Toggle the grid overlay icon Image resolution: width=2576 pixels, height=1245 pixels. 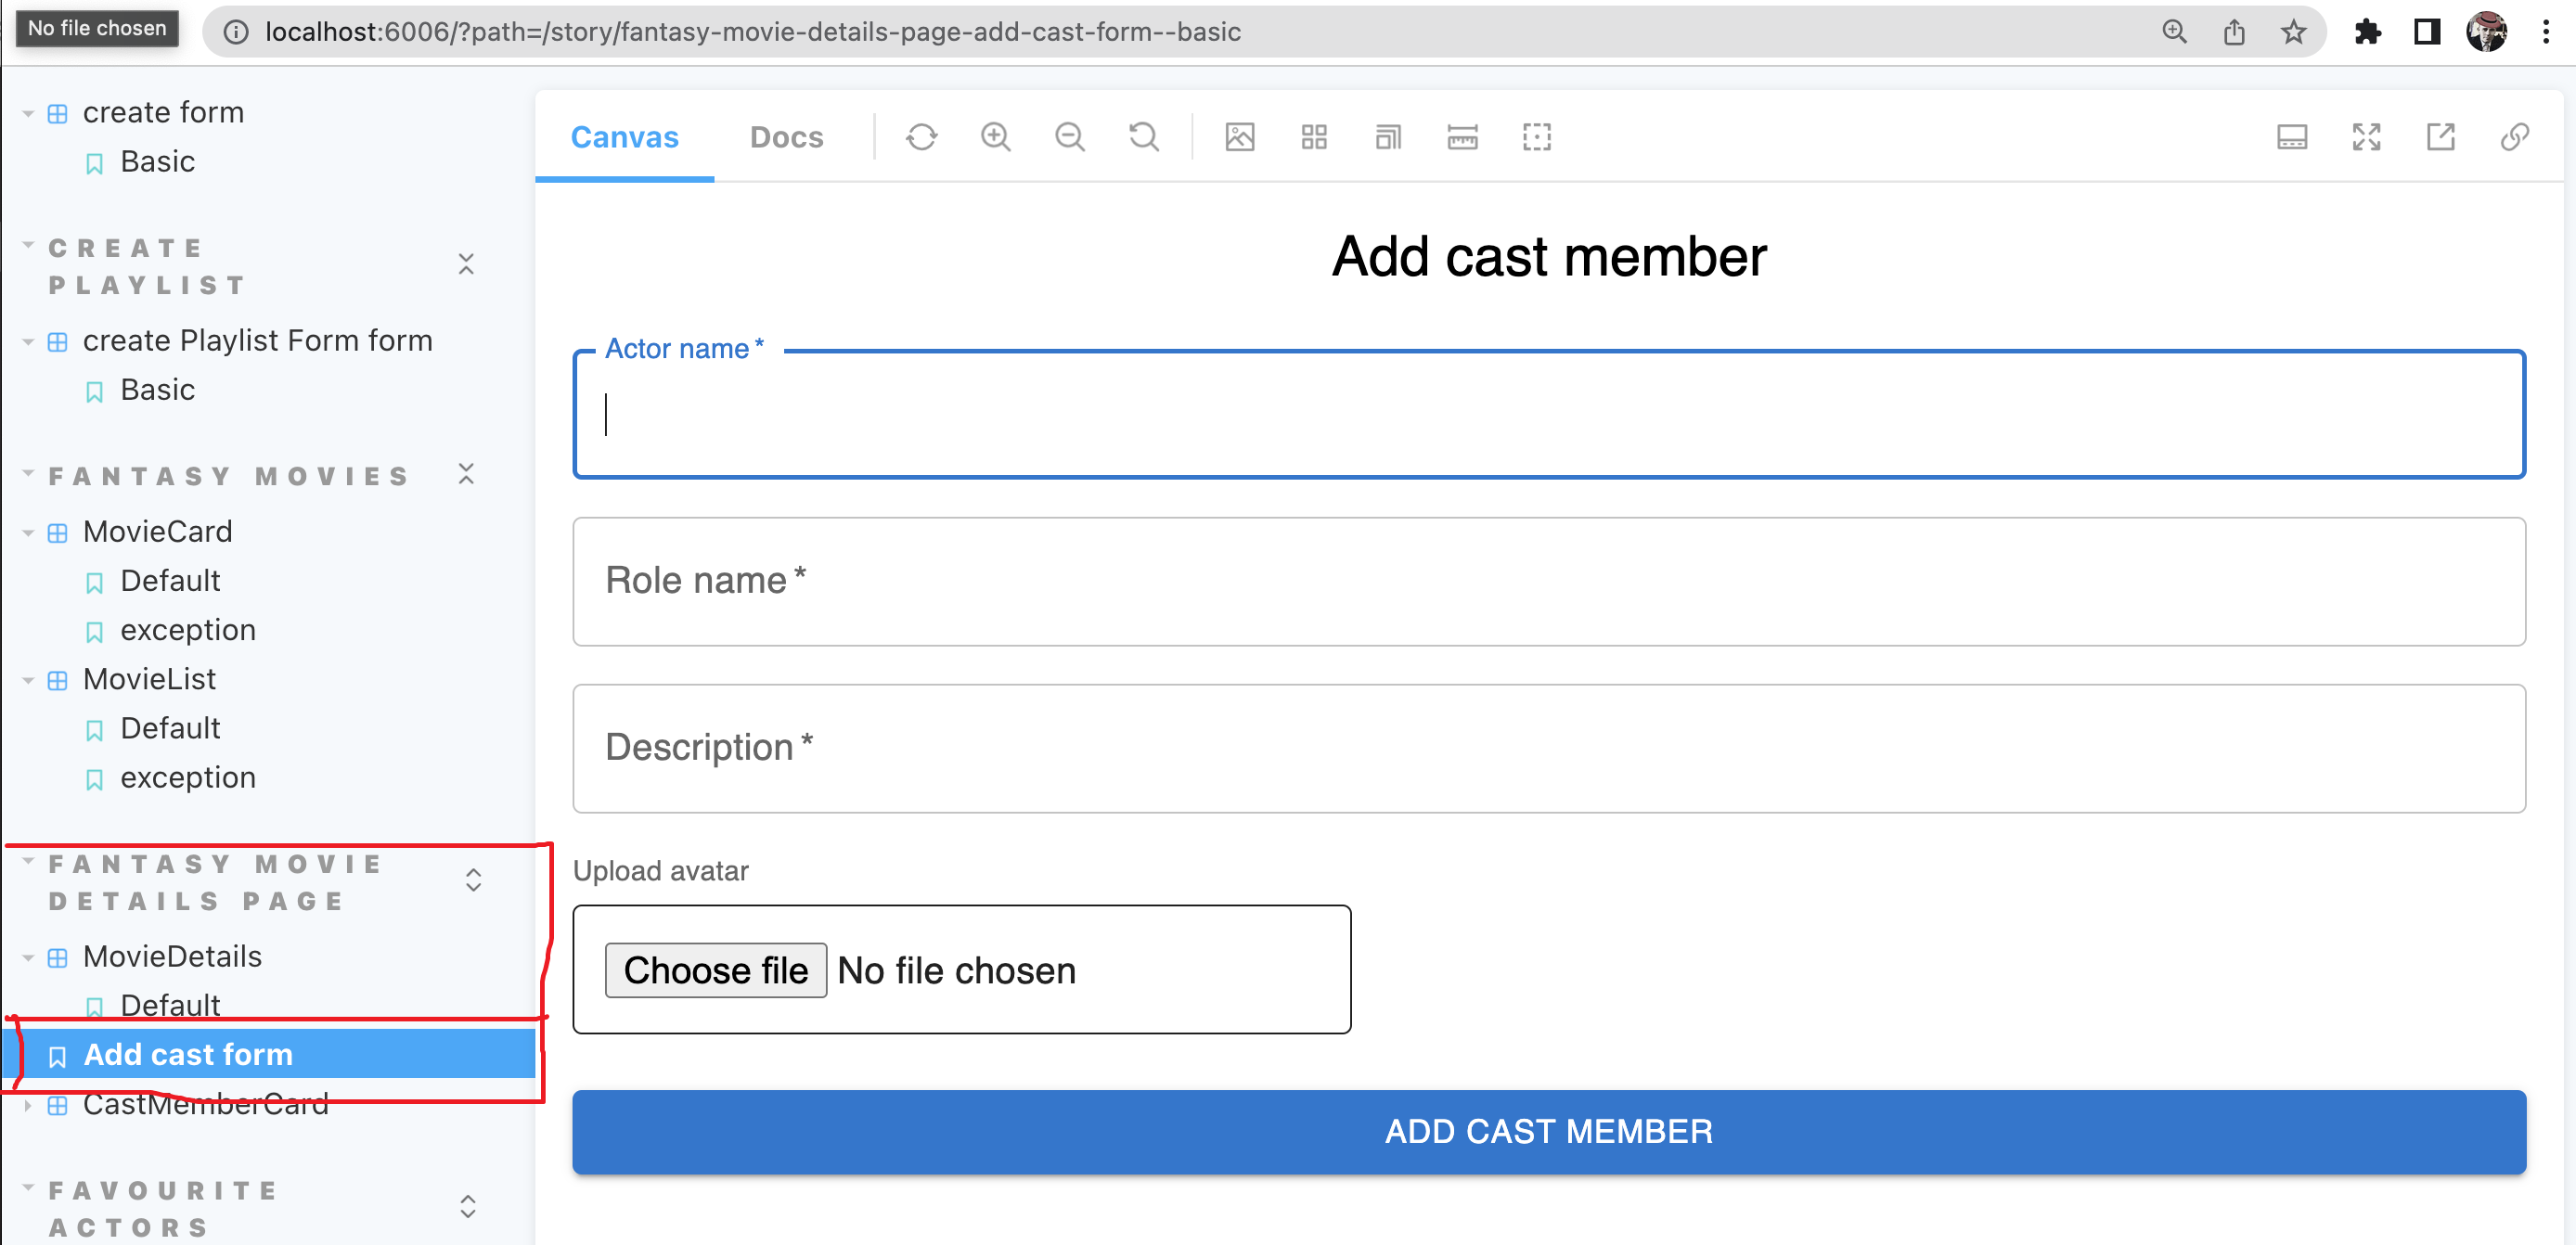(x=1313, y=137)
